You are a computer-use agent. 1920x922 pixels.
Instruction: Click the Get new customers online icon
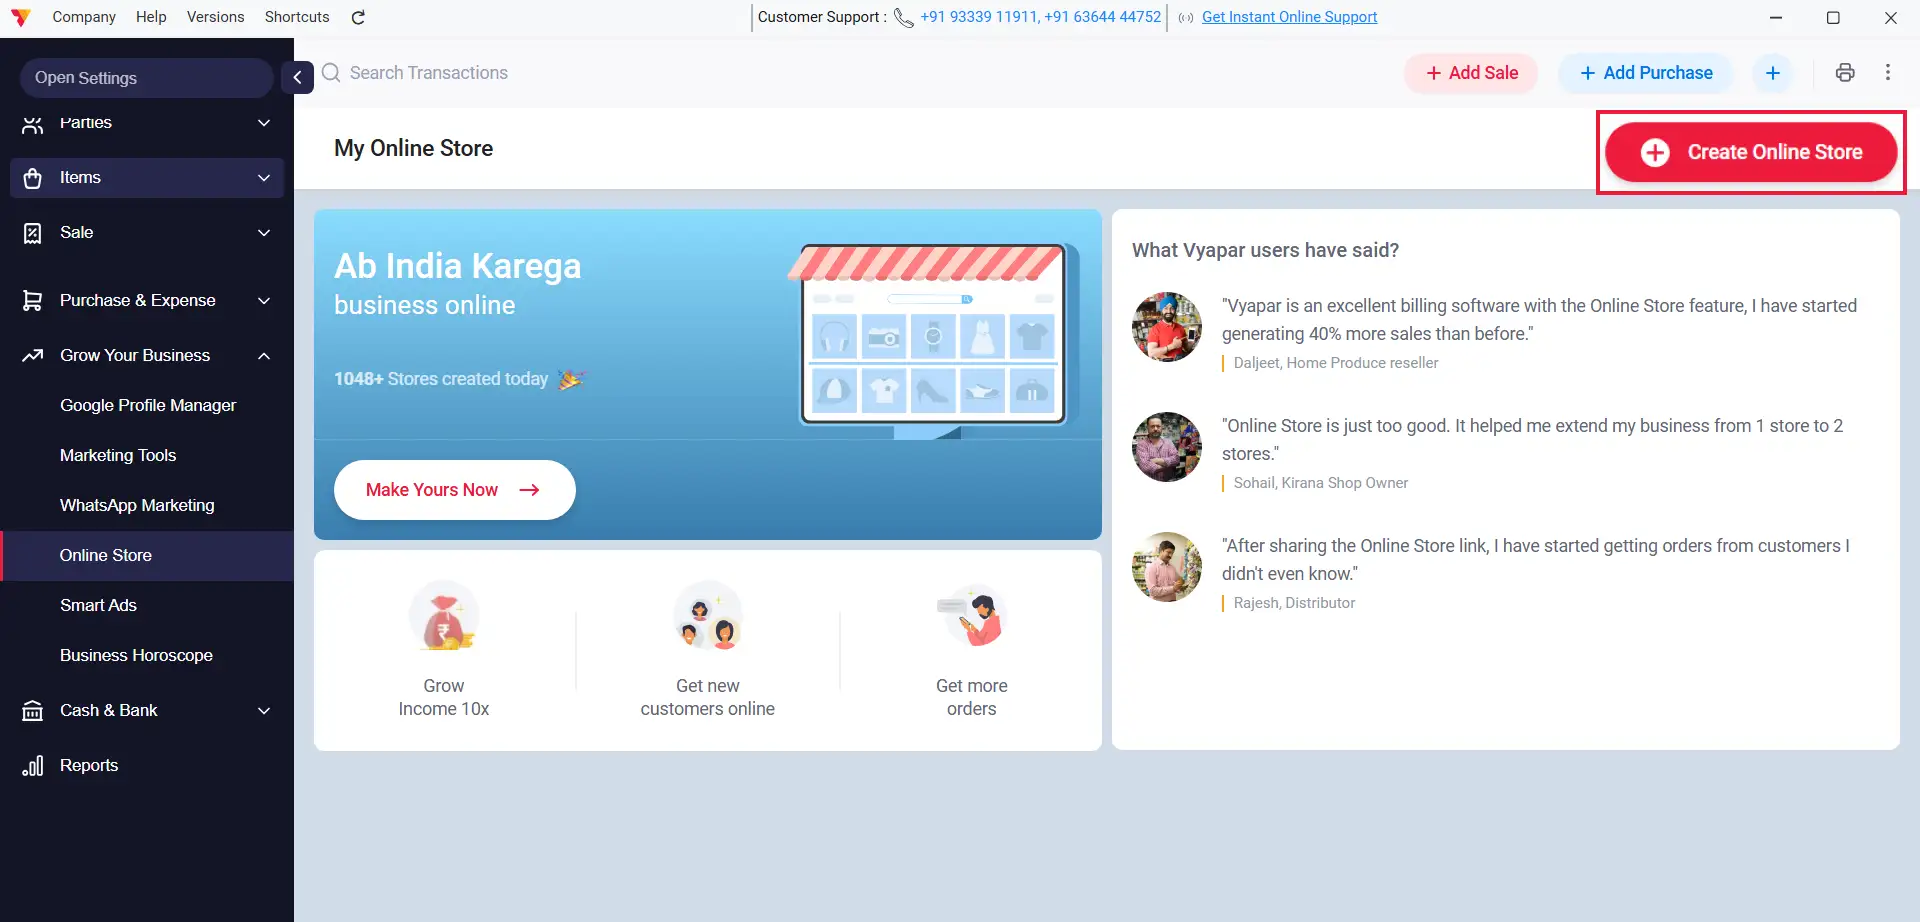(x=708, y=617)
